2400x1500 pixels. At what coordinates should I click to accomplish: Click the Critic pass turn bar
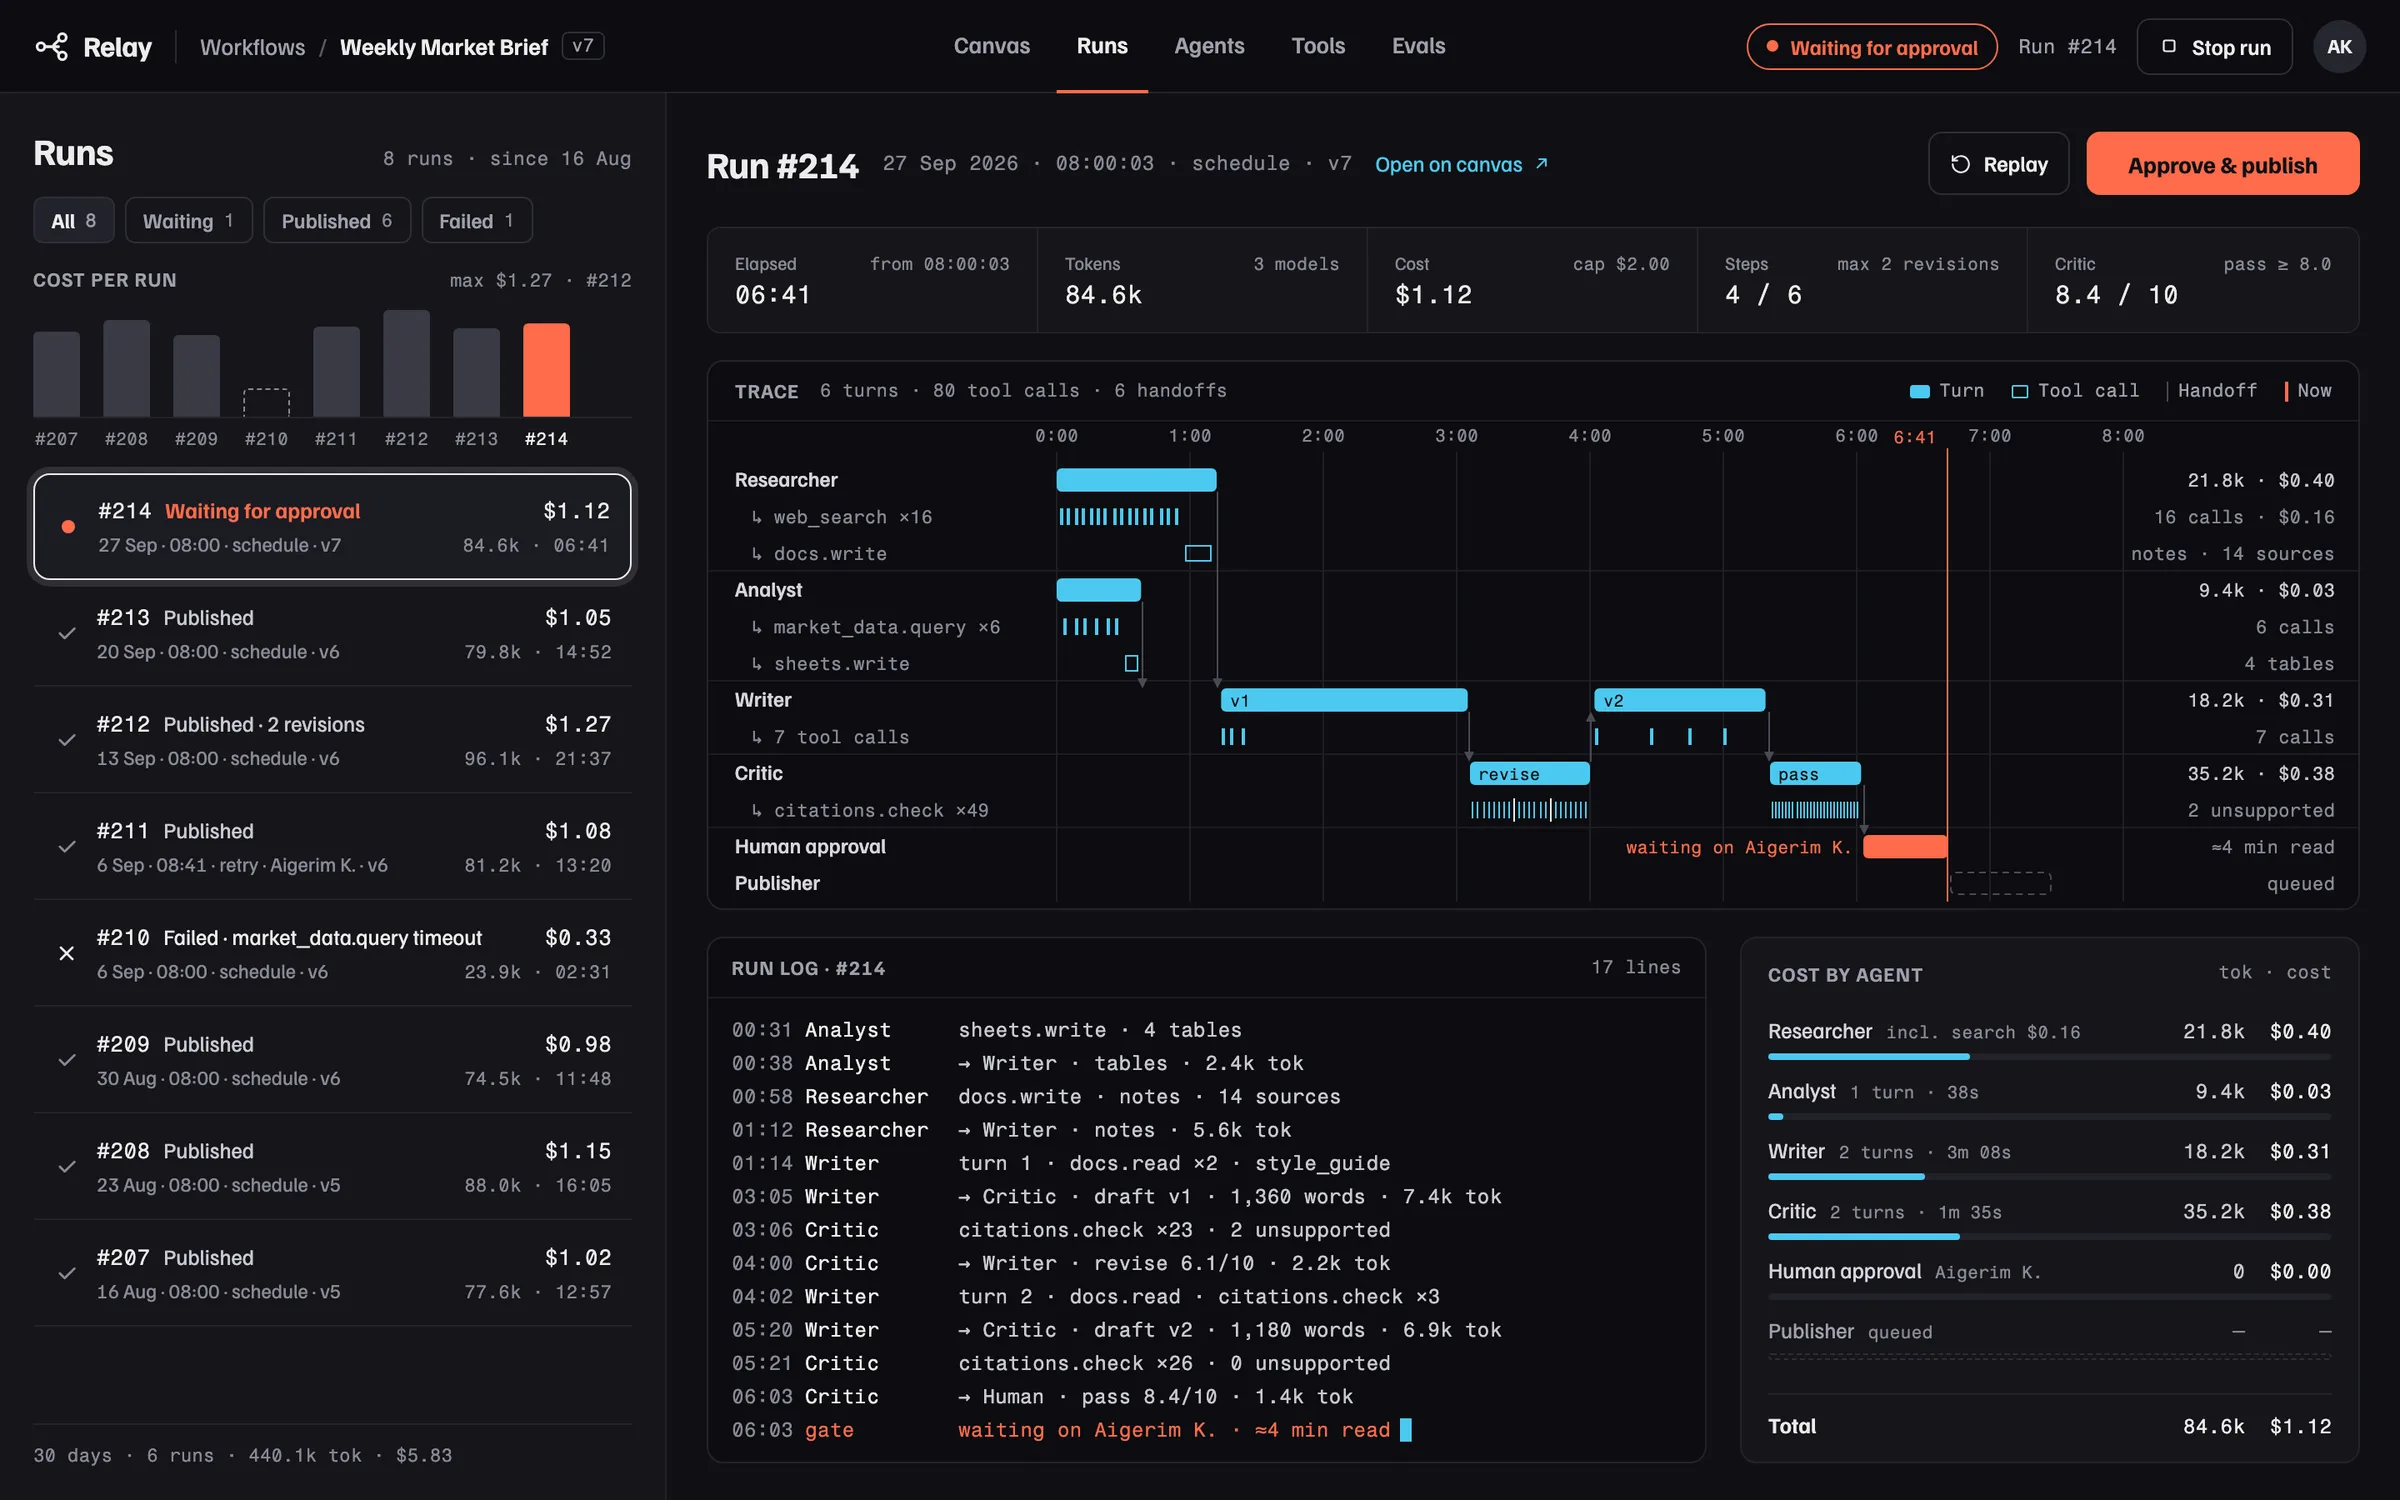click(x=1815, y=773)
